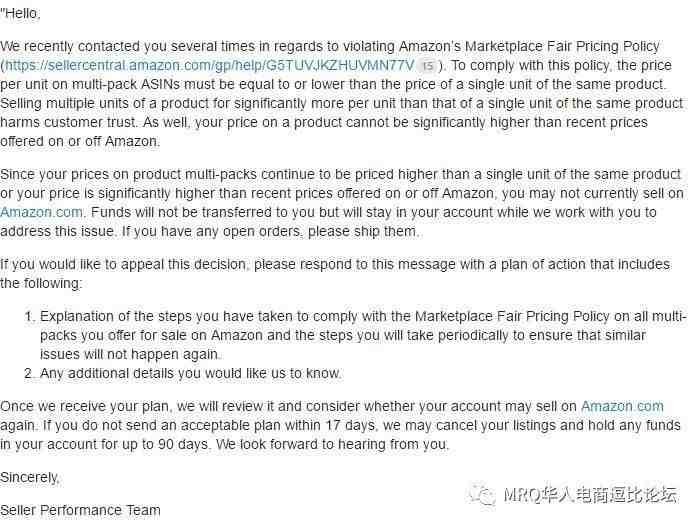Open the Amazon.com link before 'Funds will not'
Viewport: 699px width, 526px height.
click(x=41, y=212)
